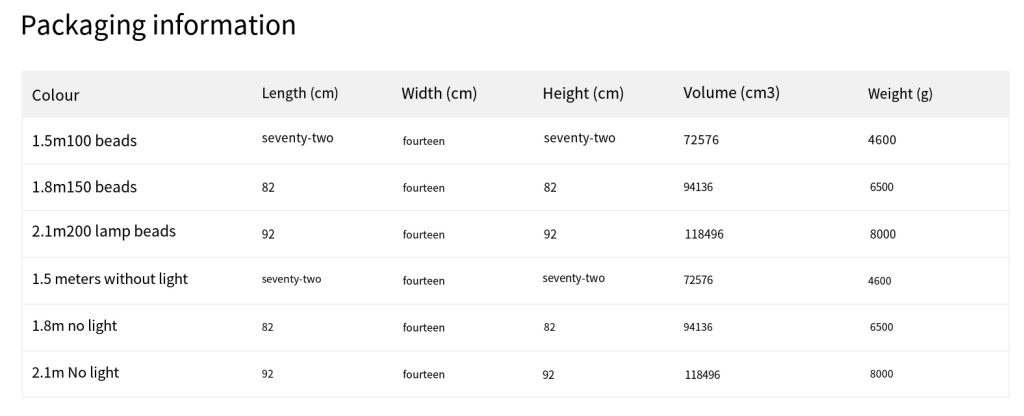Select weight 6500 in the 1.8m150 beads row
Viewport: 1024px width, 416px height.
point(882,187)
